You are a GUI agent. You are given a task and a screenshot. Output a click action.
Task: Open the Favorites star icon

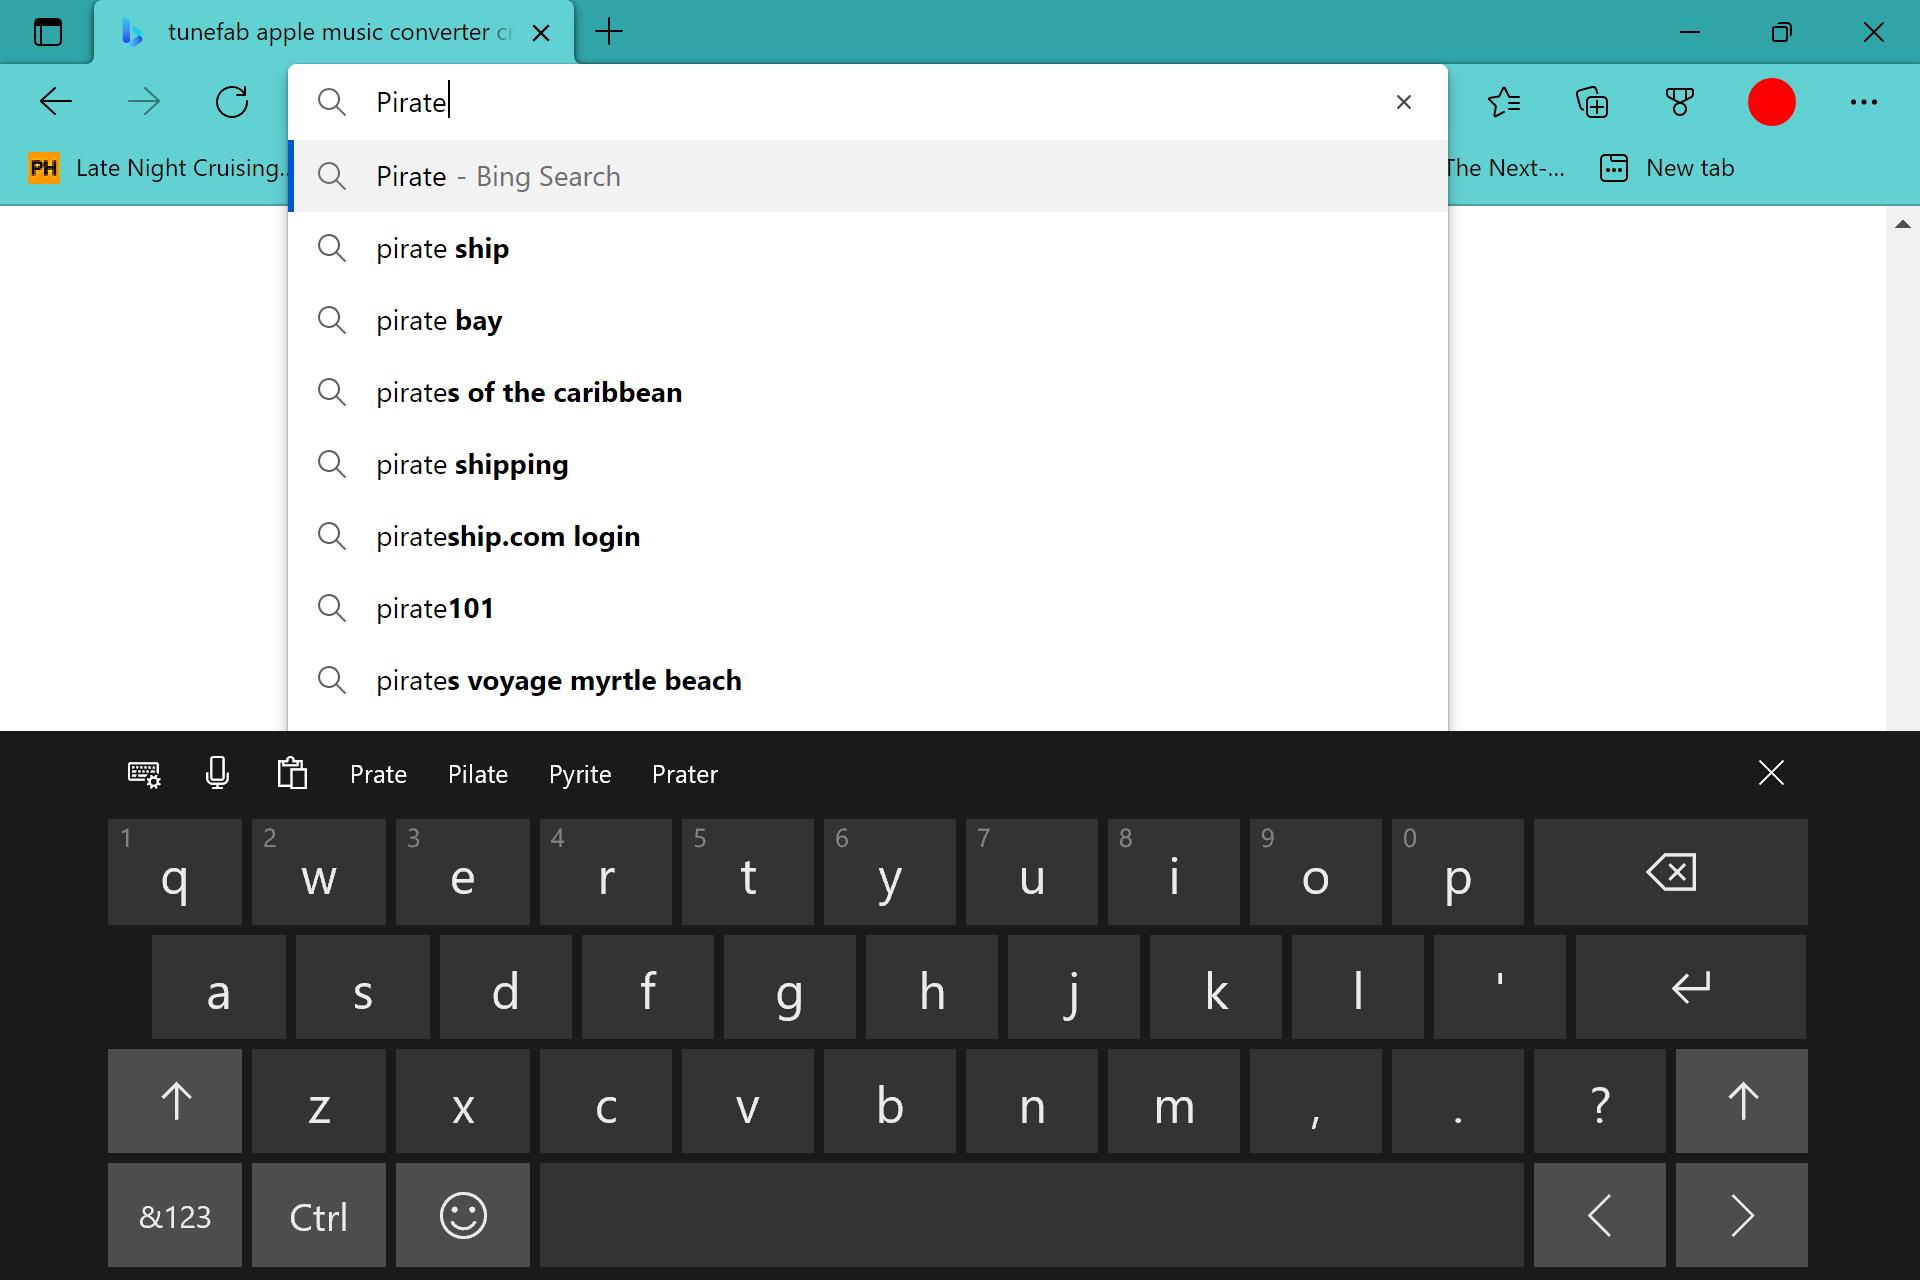[x=1504, y=102]
